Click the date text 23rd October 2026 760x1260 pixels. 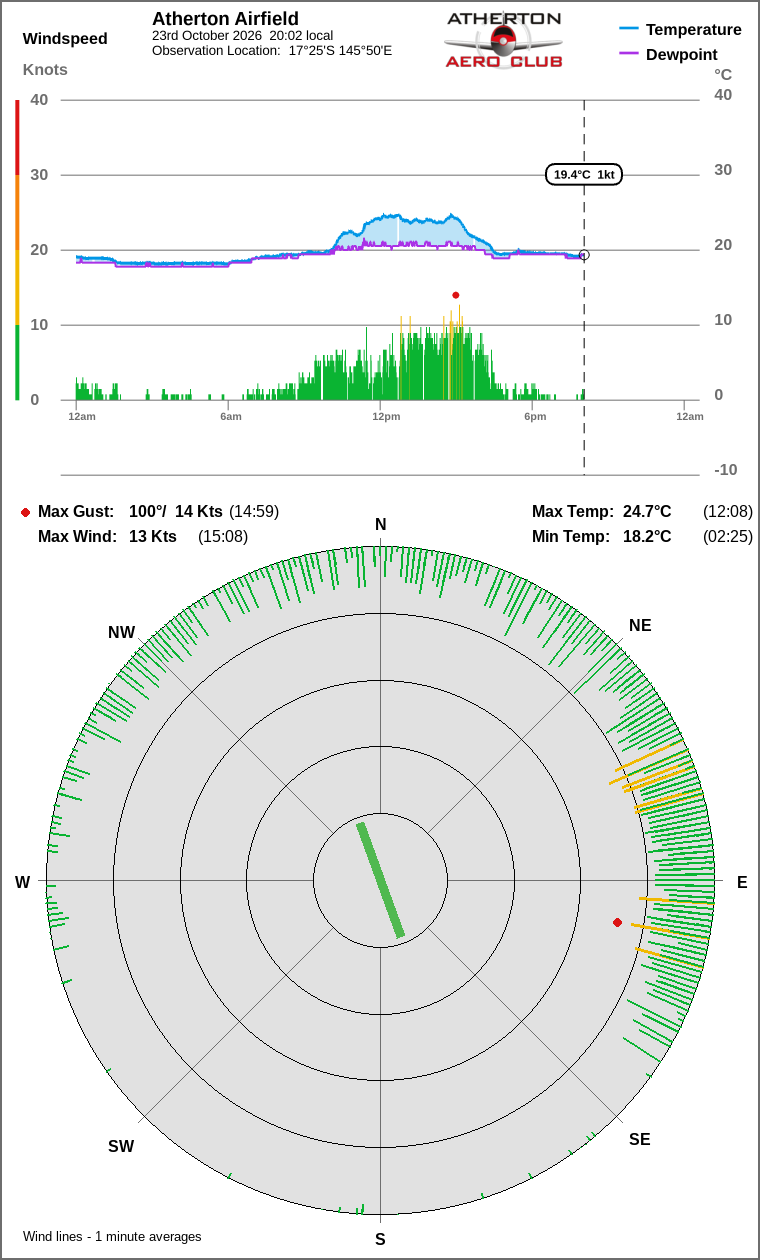(207, 35)
